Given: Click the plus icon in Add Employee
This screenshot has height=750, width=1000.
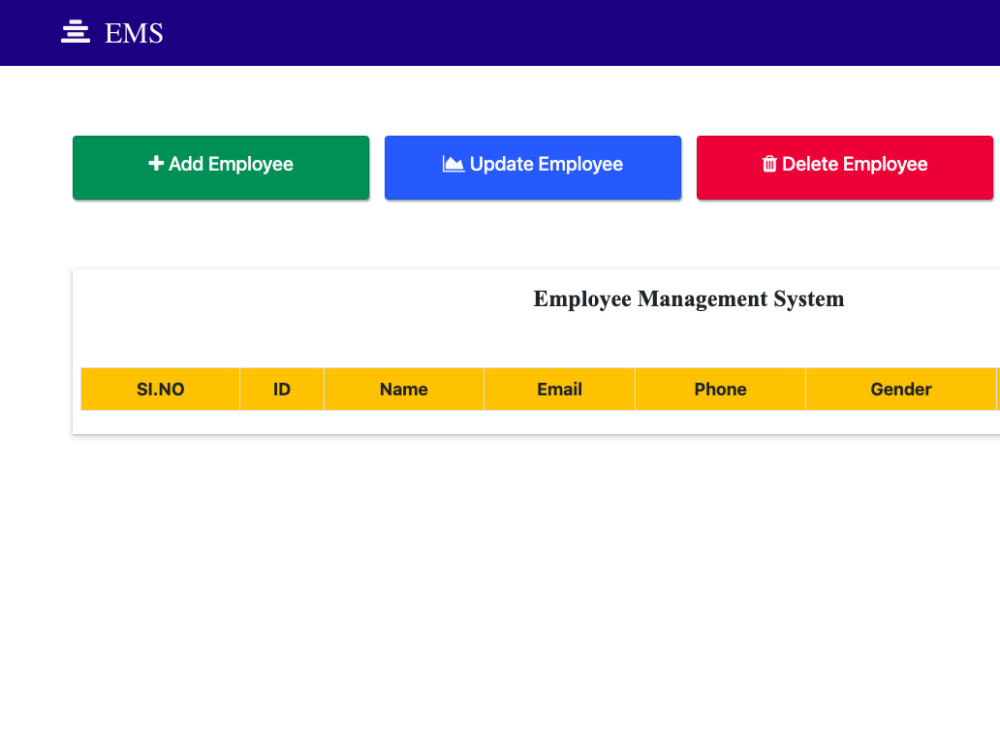Looking at the screenshot, I should click(x=156, y=163).
